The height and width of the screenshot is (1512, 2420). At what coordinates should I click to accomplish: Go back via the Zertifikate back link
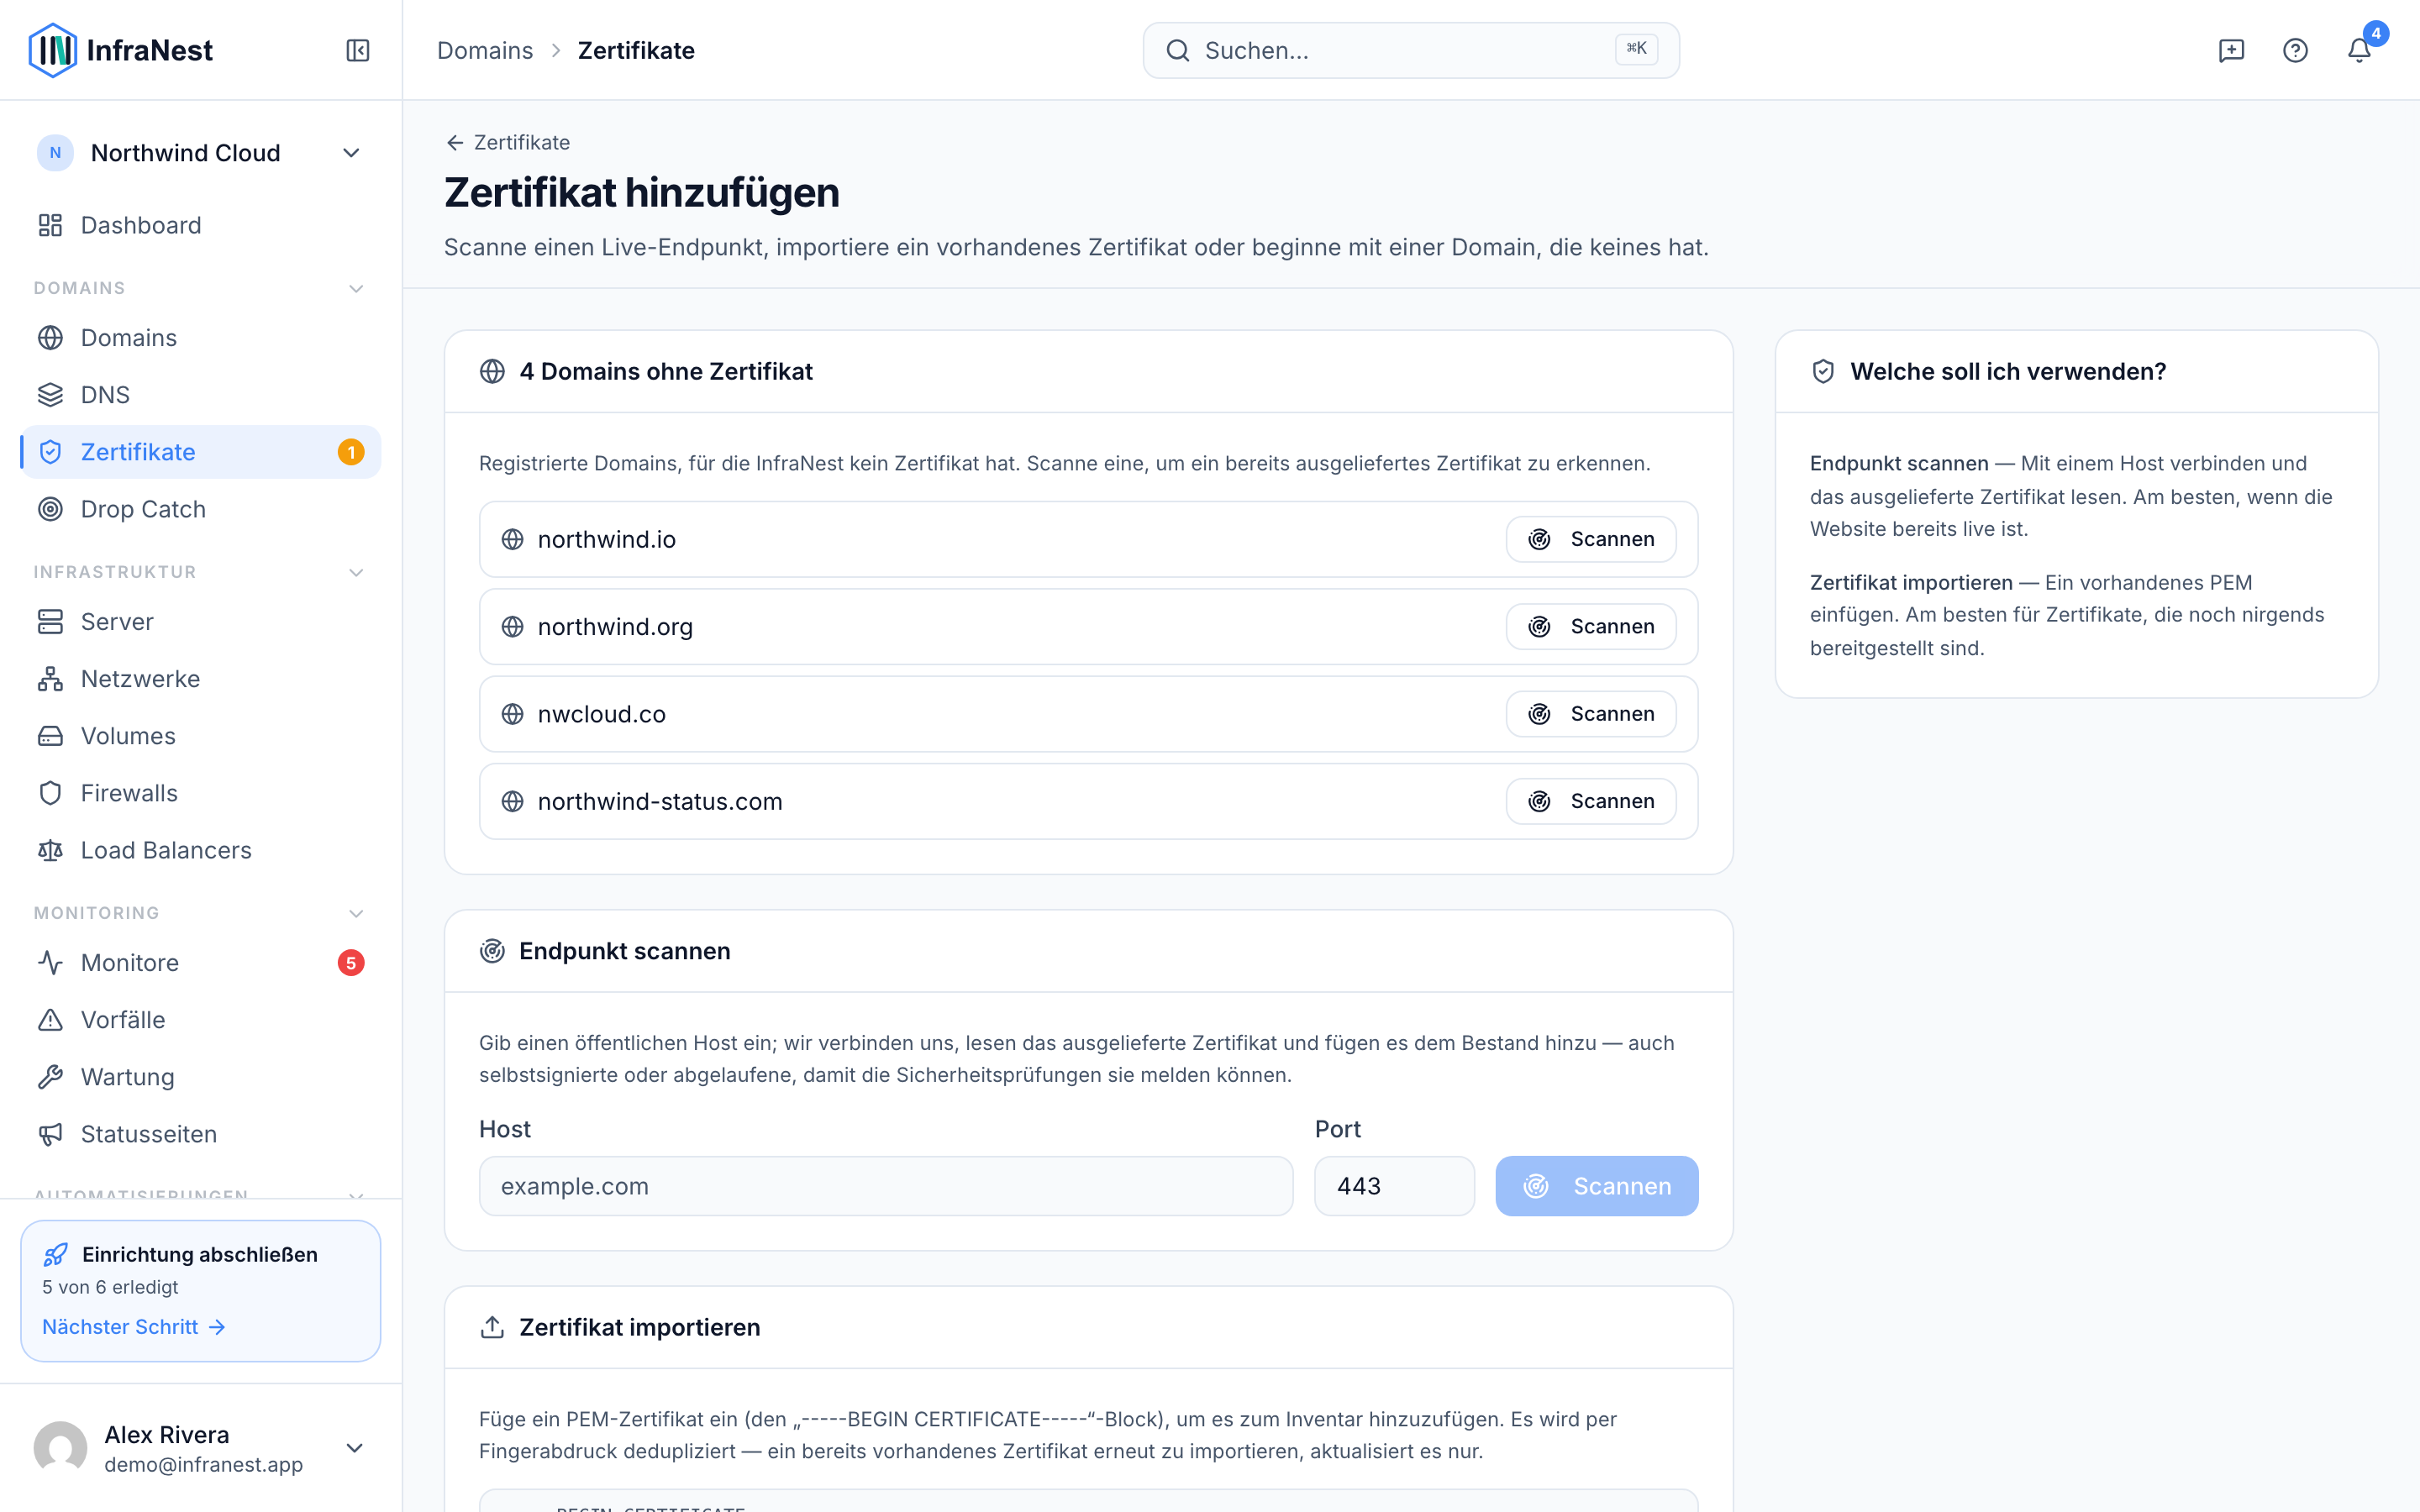[x=508, y=142]
